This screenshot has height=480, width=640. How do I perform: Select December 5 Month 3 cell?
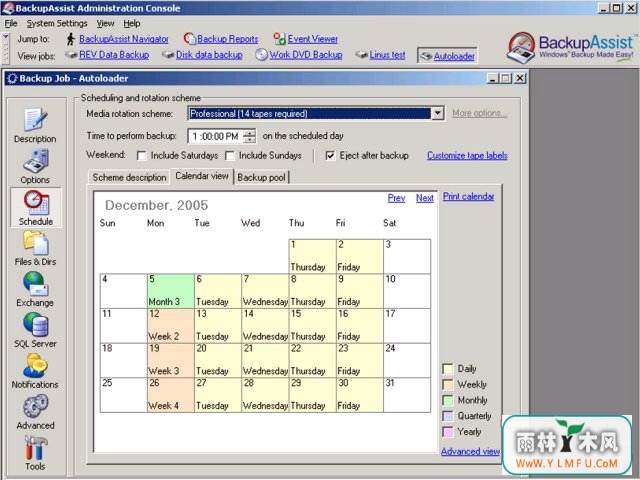171,291
